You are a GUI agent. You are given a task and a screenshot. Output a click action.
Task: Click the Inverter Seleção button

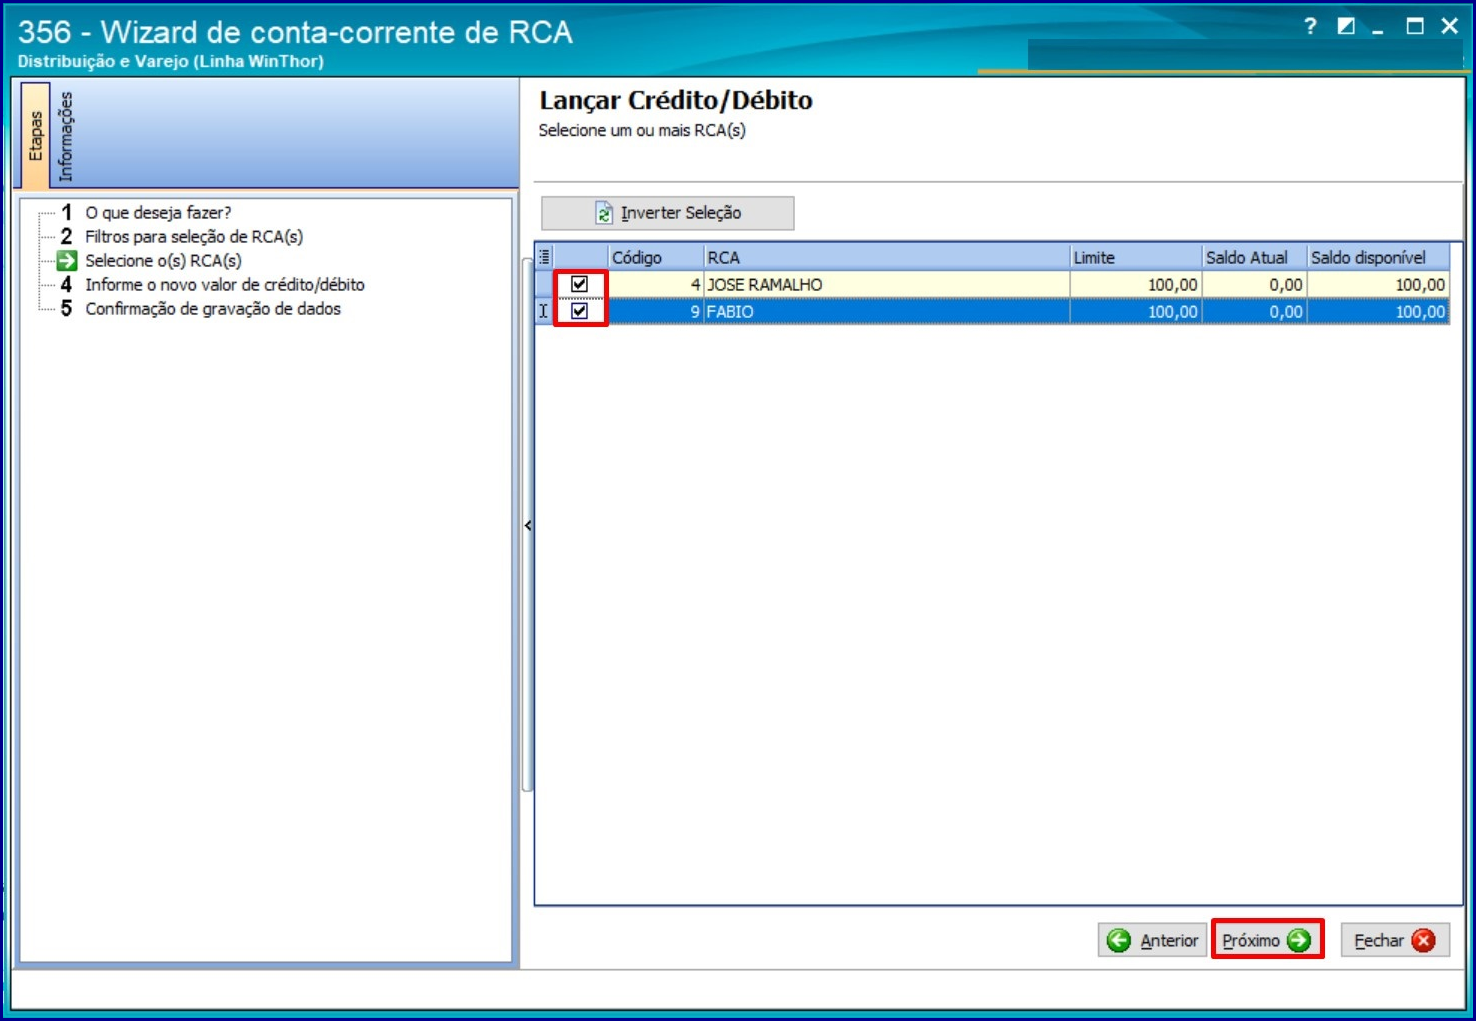(668, 213)
